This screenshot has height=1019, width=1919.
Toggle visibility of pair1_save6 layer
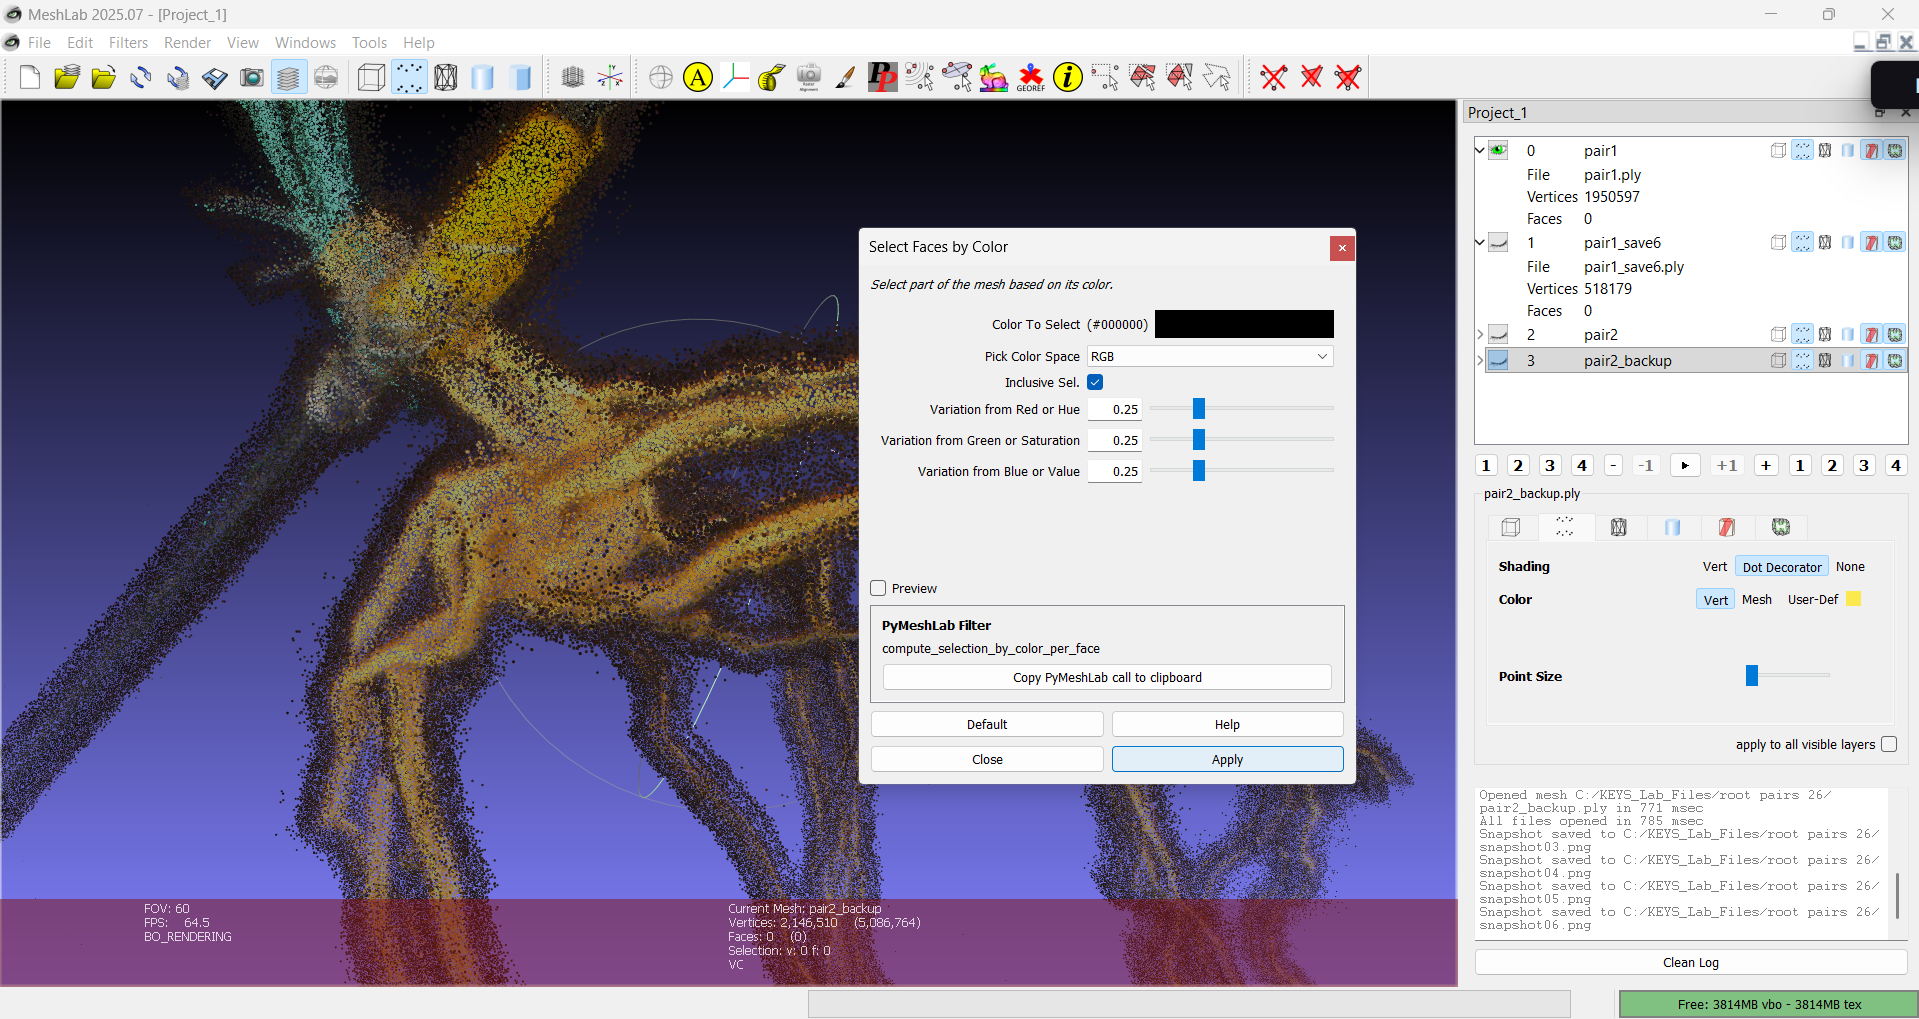1498,243
